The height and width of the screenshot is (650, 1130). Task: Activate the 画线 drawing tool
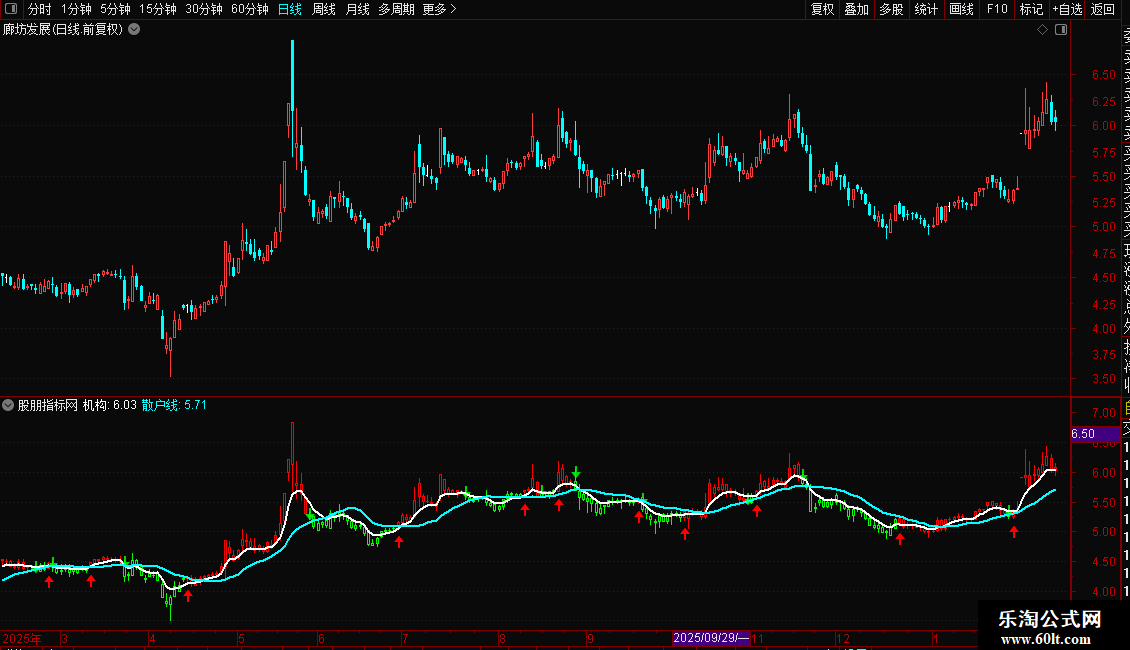point(961,9)
